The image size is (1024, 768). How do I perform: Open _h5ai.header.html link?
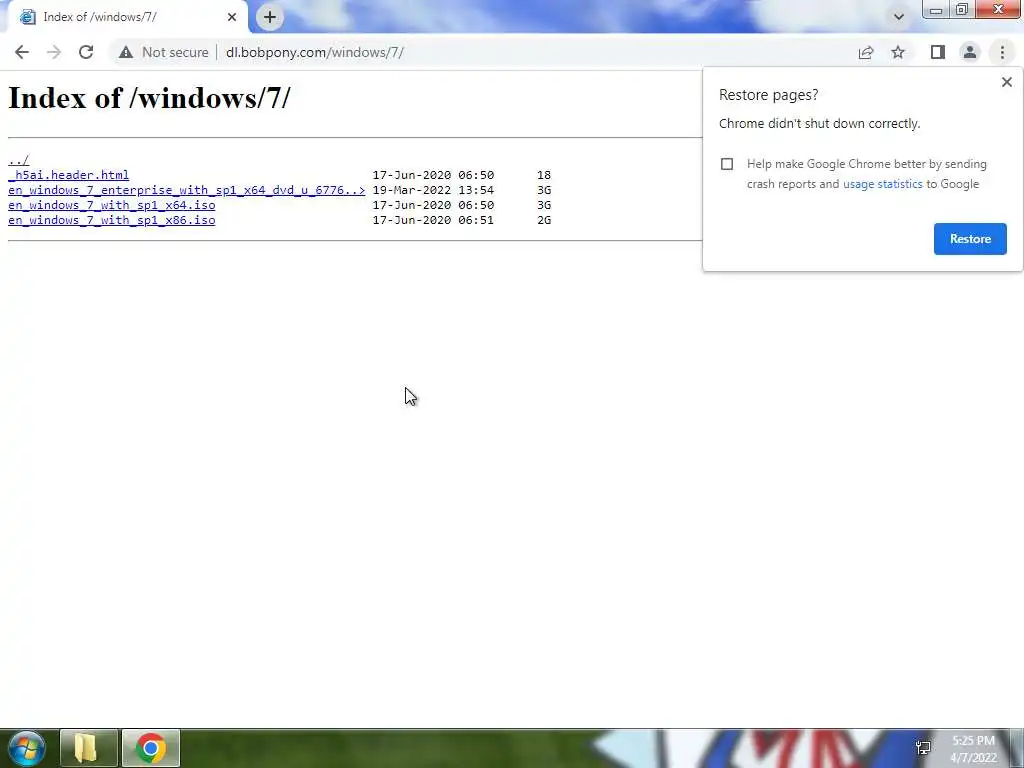(x=69, y=175)
